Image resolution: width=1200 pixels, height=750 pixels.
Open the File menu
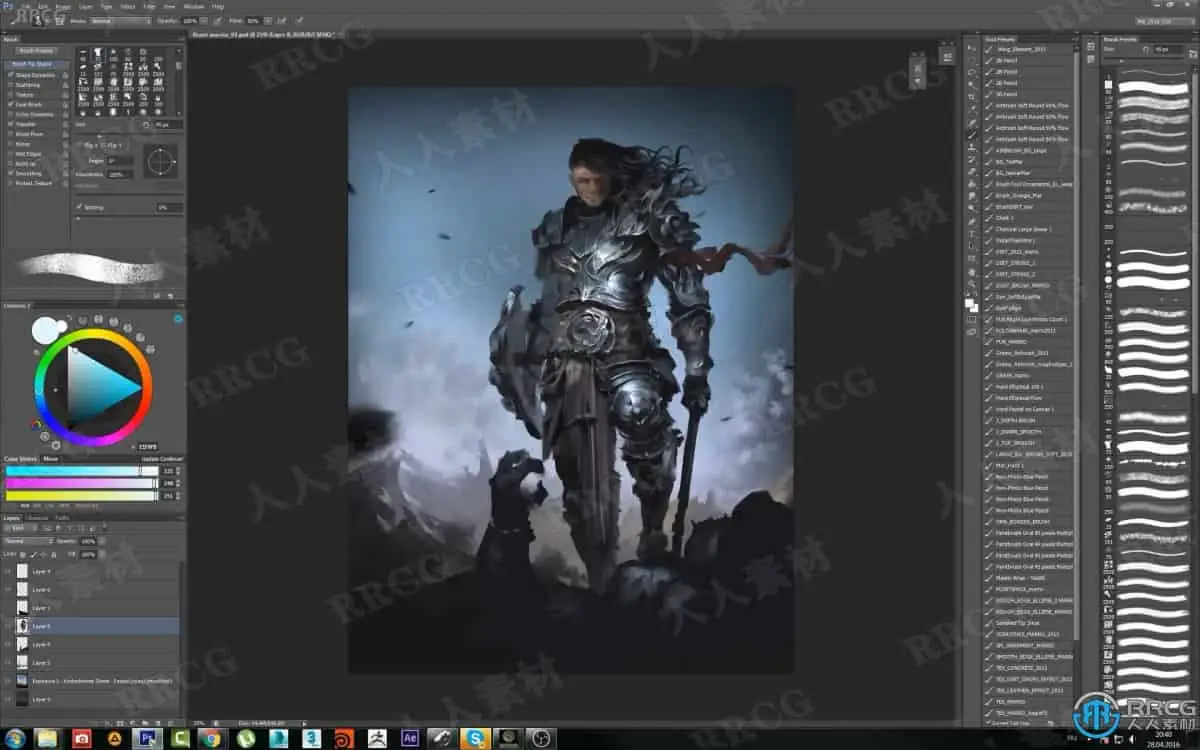(25, 6)
